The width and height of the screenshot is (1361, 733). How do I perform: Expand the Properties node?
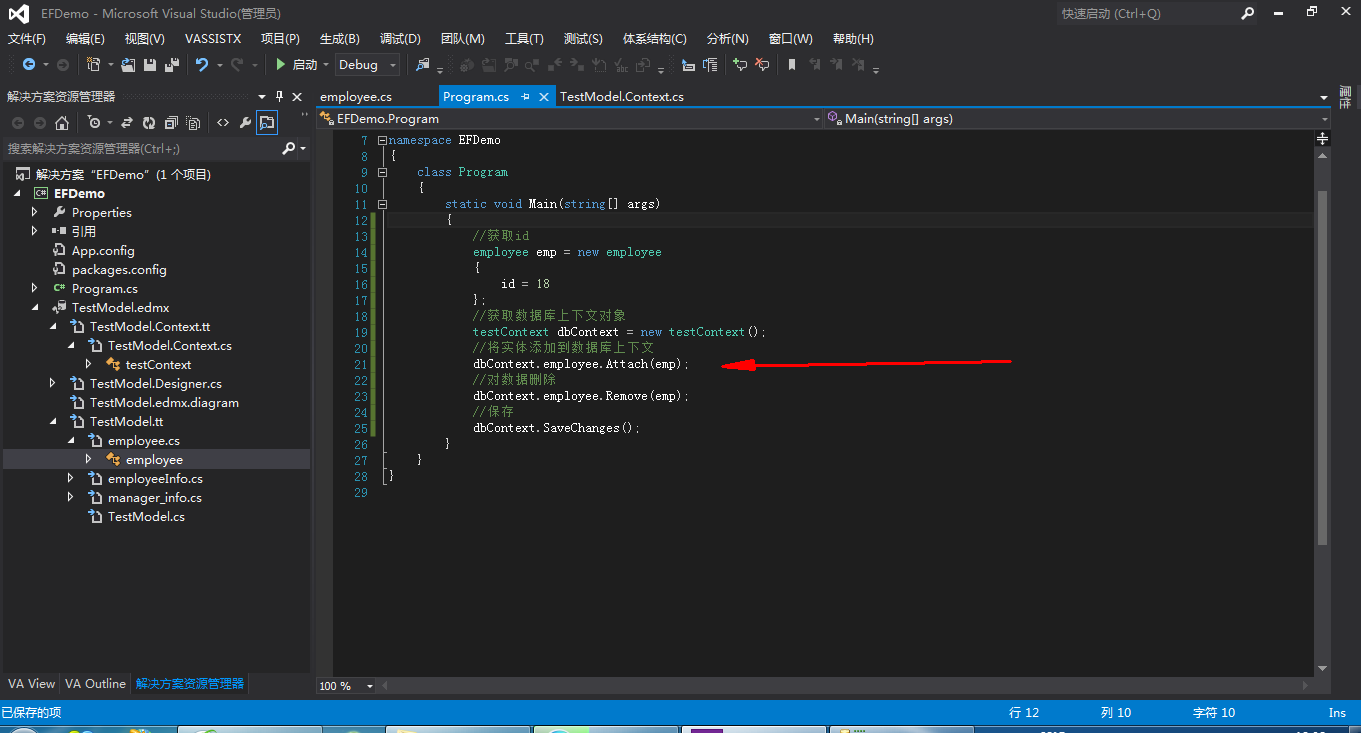[35, 213]
